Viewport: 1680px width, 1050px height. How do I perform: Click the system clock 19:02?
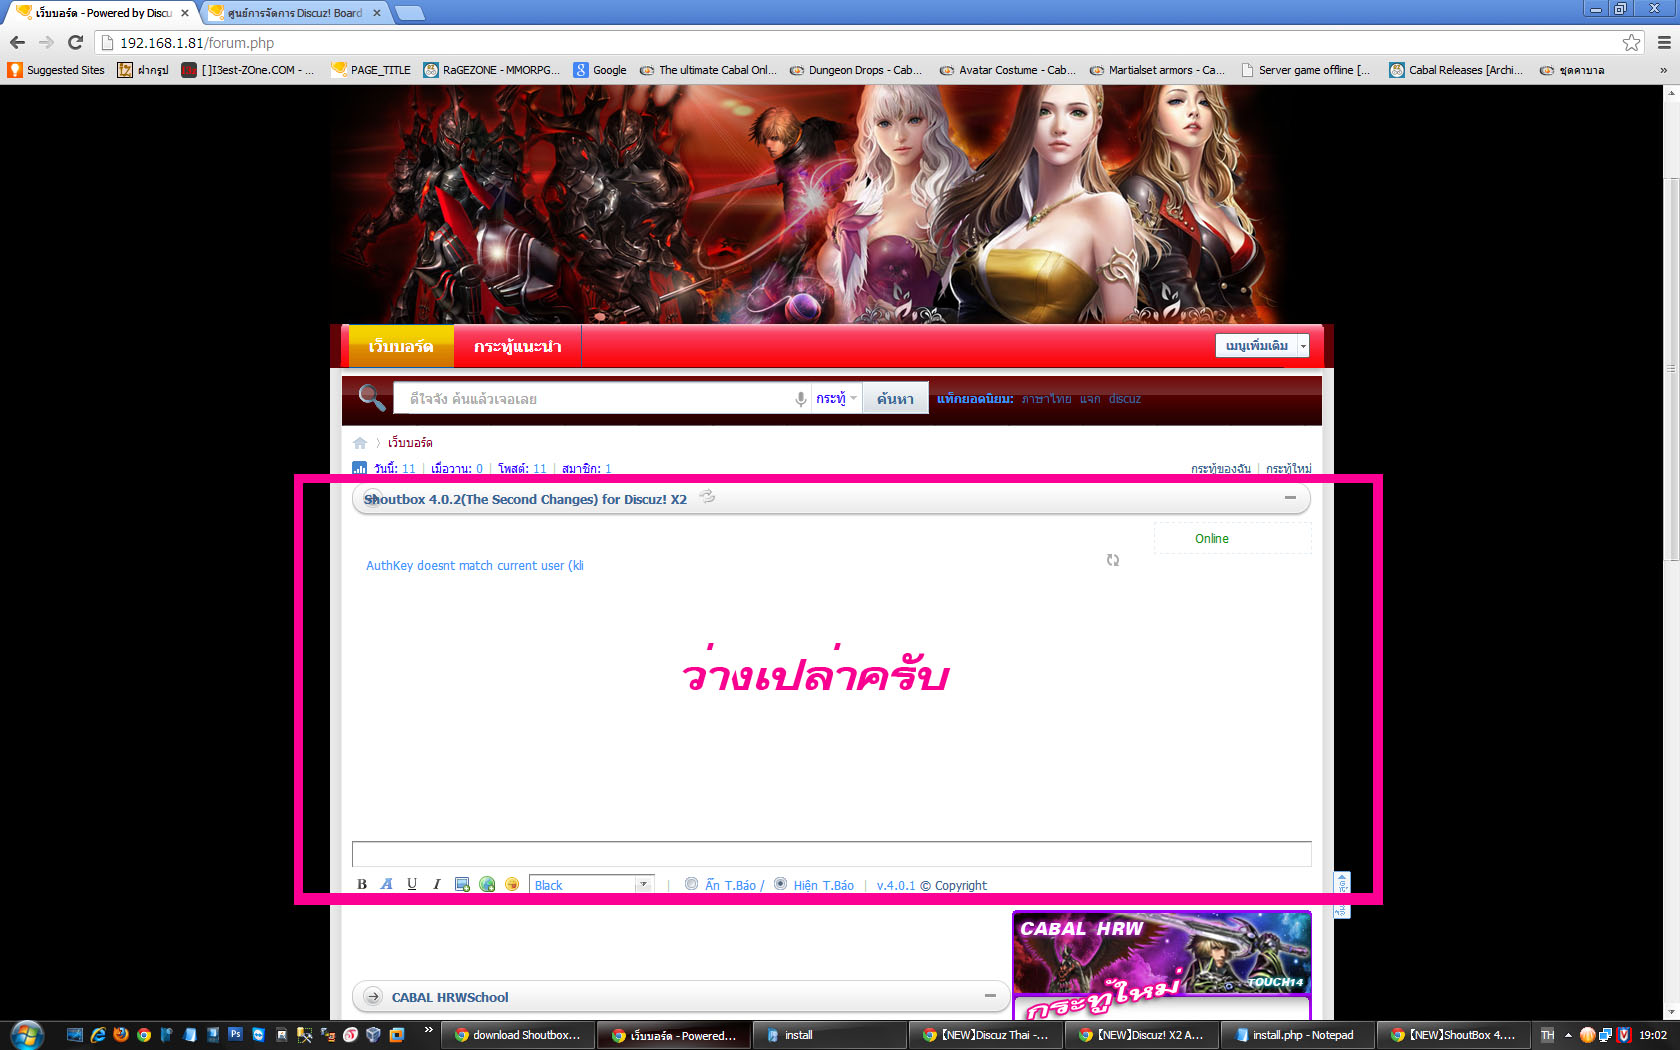[x=1653, y=1035]
